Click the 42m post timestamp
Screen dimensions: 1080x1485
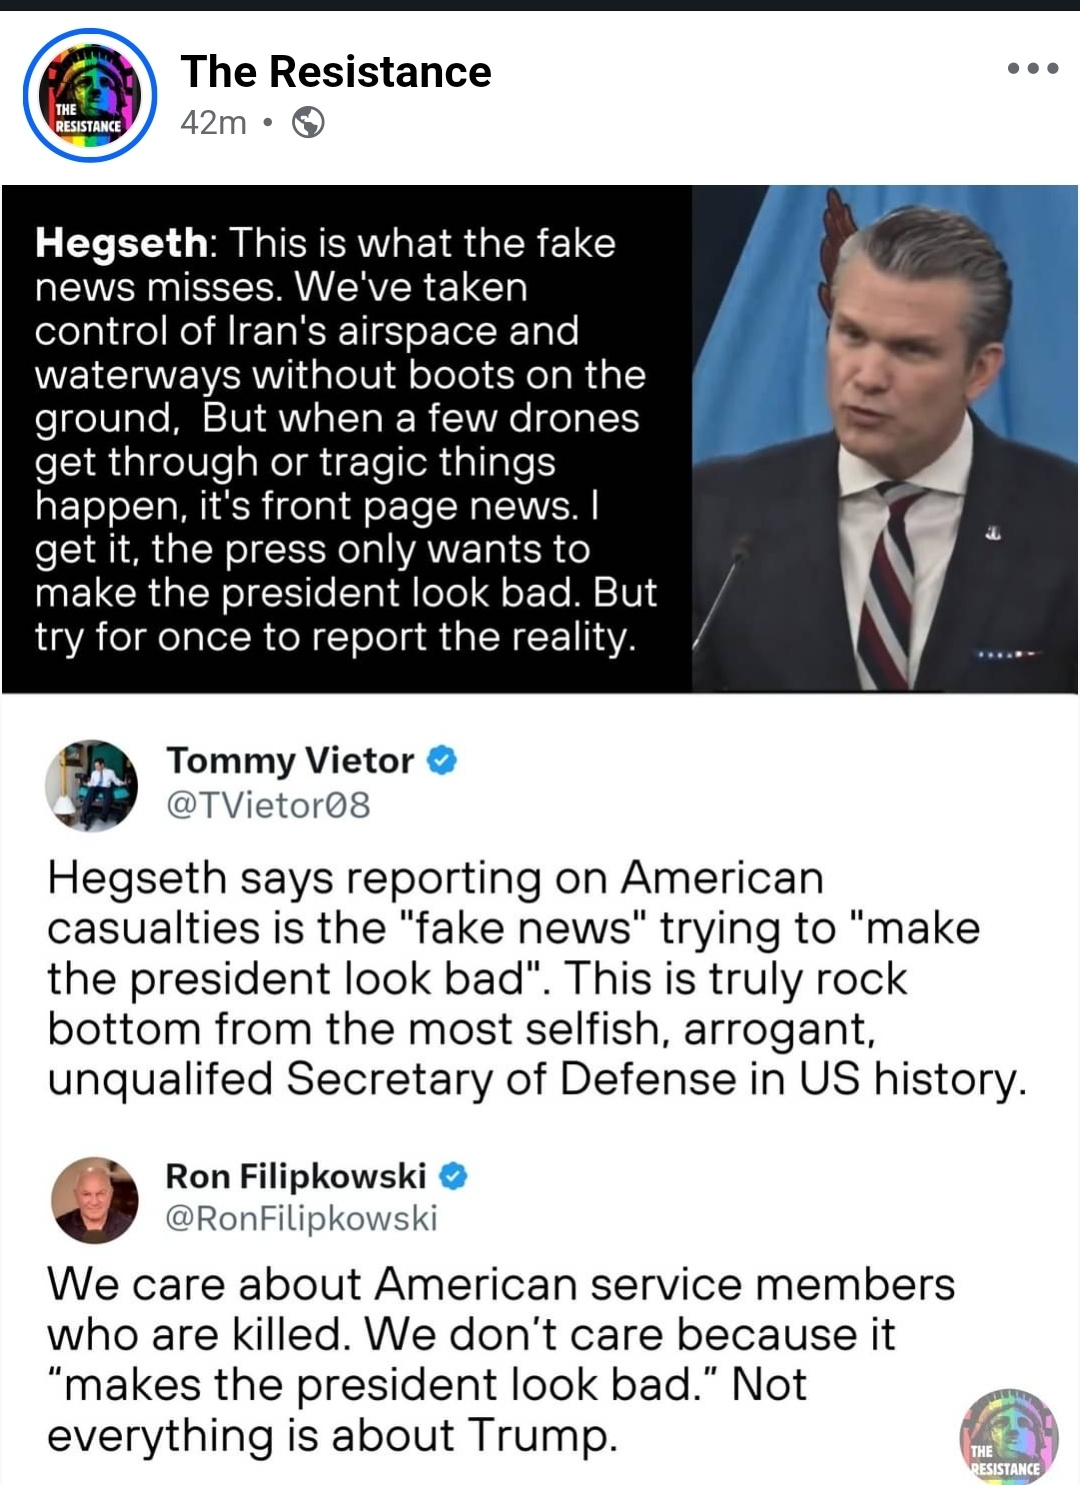click(x=213, y=123)
